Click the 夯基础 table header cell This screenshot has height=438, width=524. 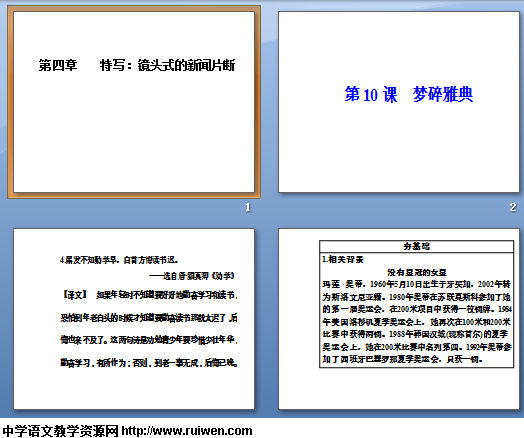coord(416,246)
